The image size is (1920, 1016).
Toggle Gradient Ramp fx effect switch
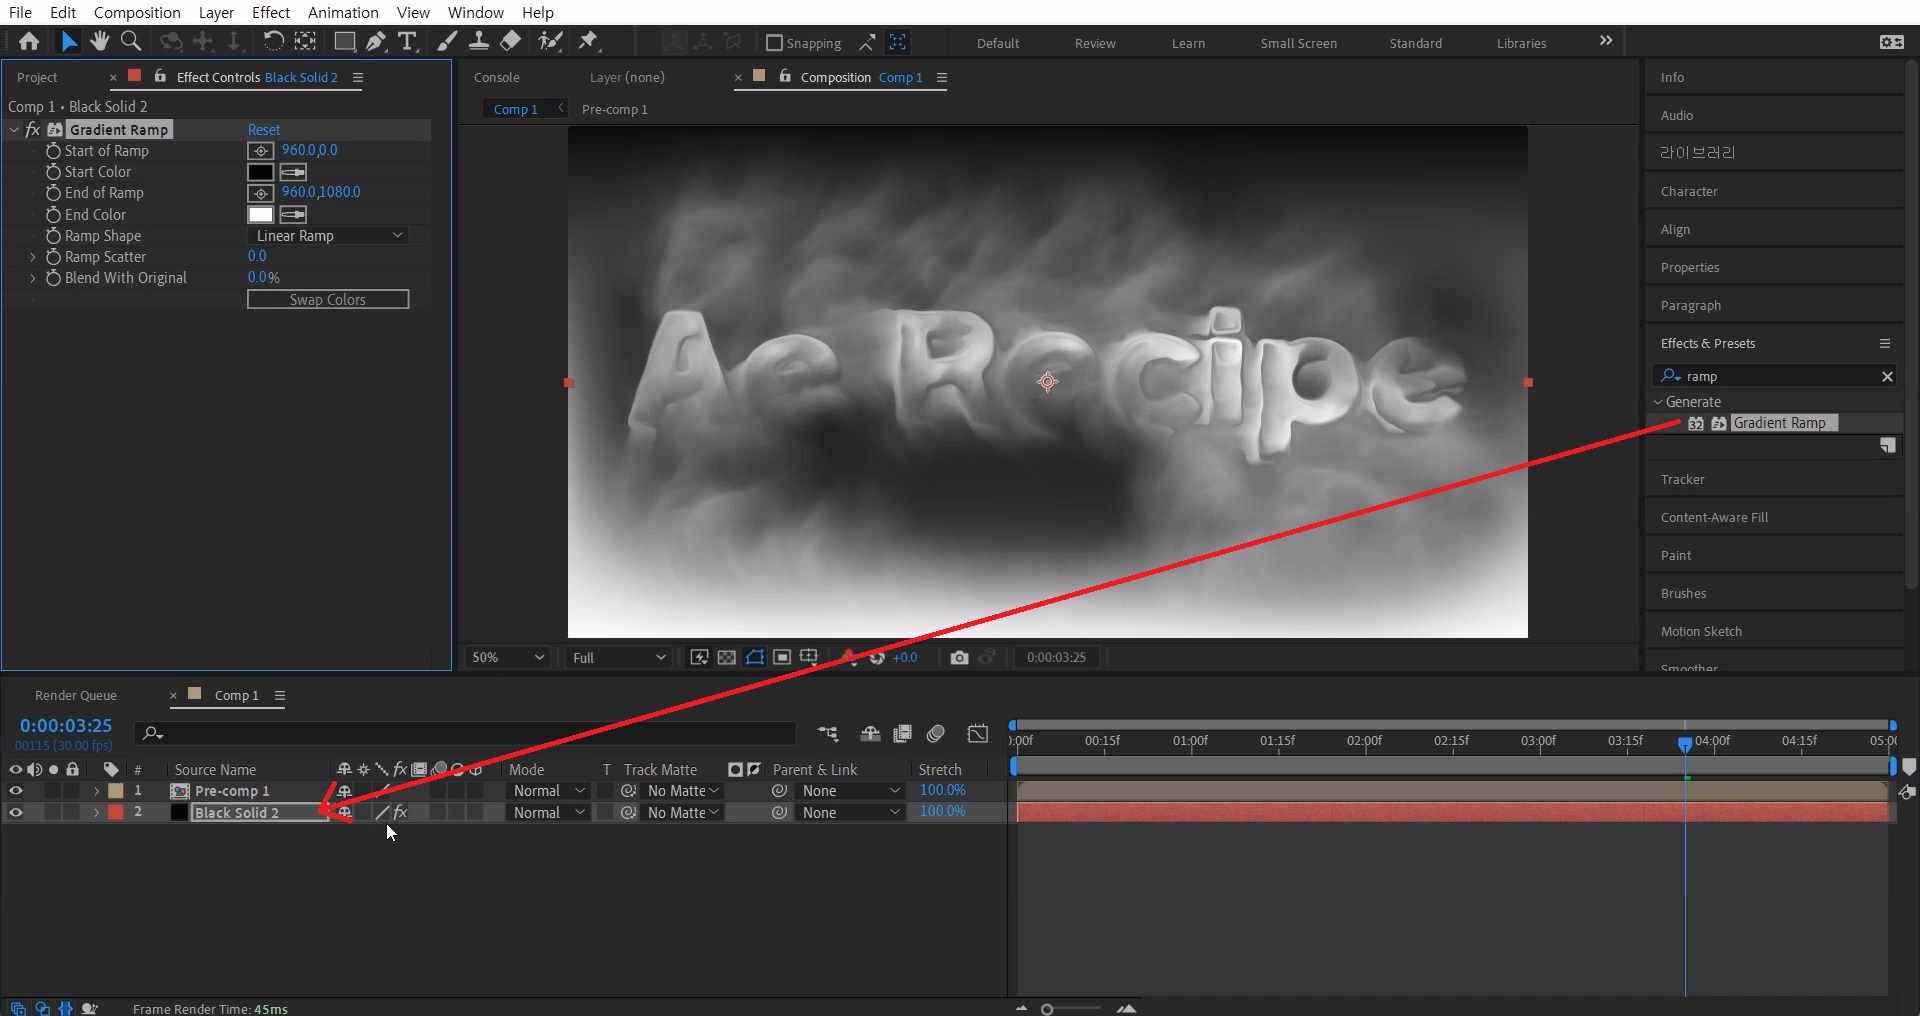pos(32,130)
